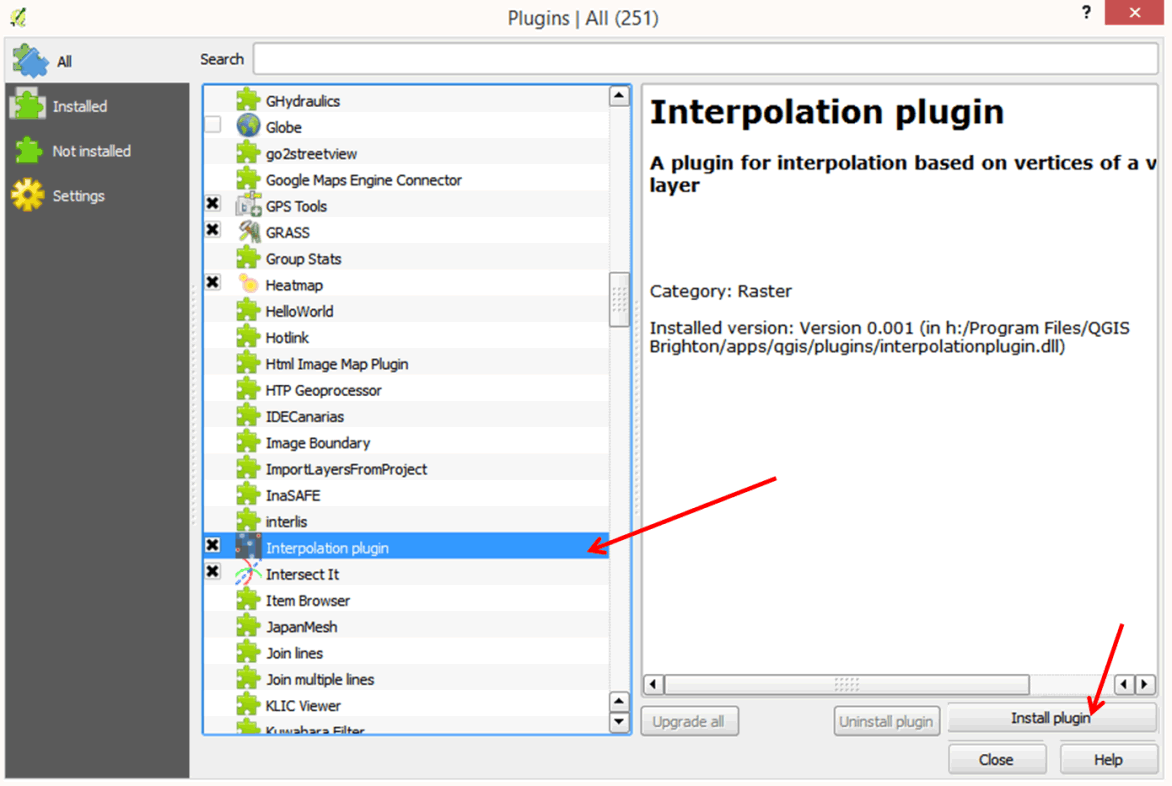This screenshot has width=1172, height=786.
Task: Click the Html Image Map Plugin icon
Action: point(247,363)
